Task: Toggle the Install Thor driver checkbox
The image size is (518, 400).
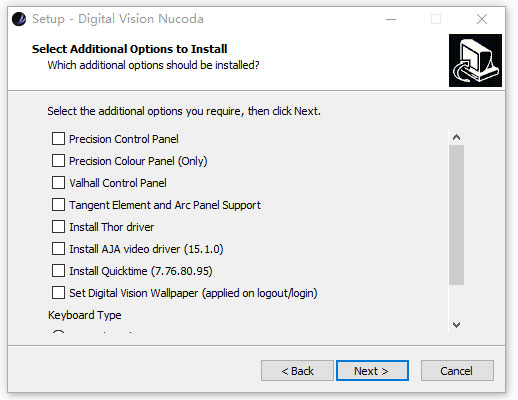Action: [x=58, y=226]
